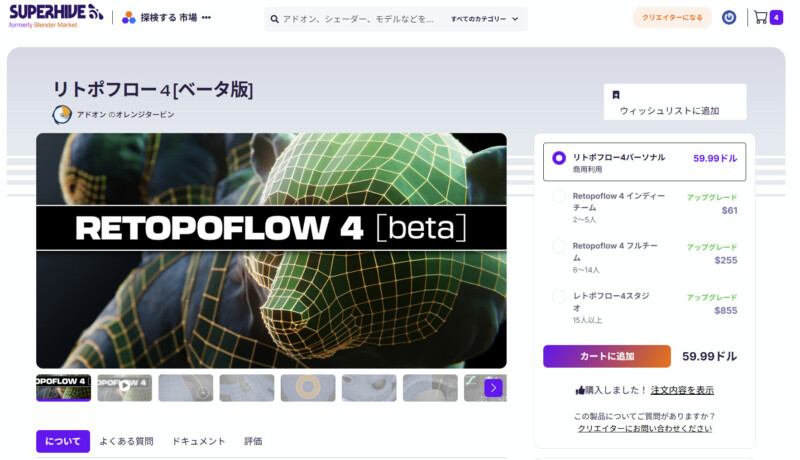800x460 pixels.
Task: Expand the すべてのカテゴリー dropdown
Action: pos(484,19)
